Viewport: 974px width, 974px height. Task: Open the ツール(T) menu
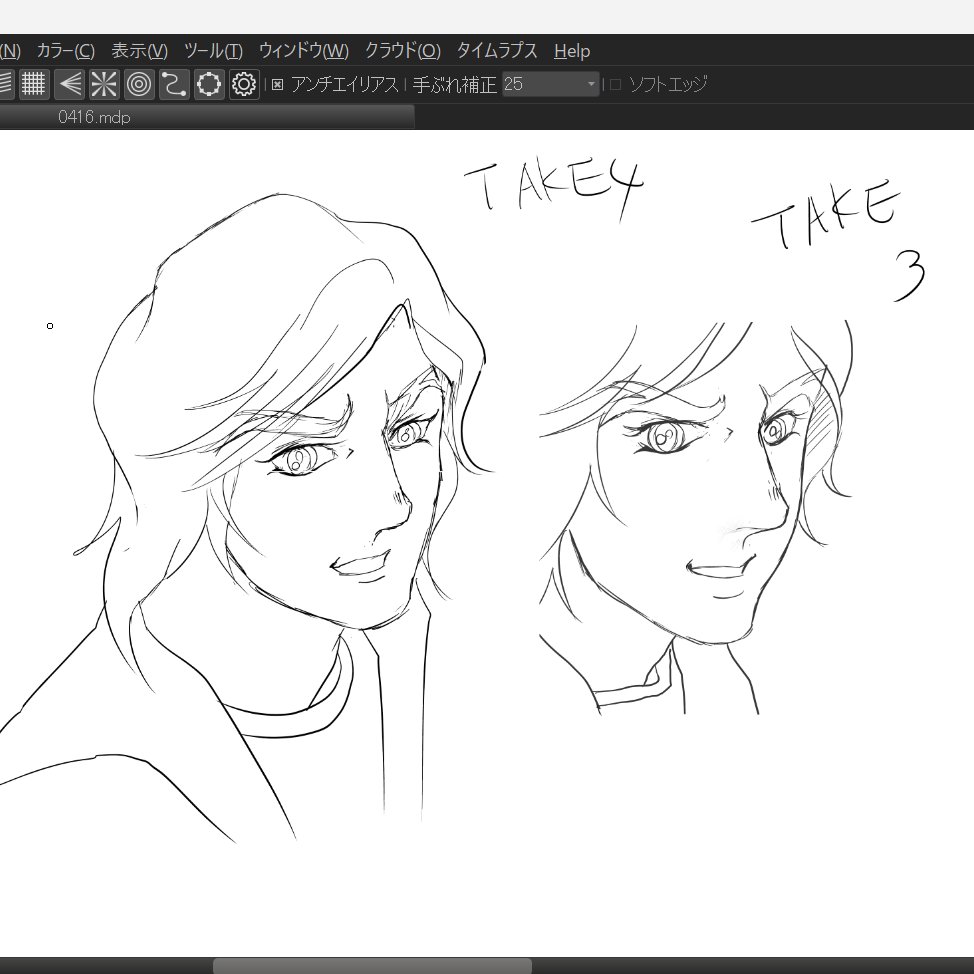213,50
